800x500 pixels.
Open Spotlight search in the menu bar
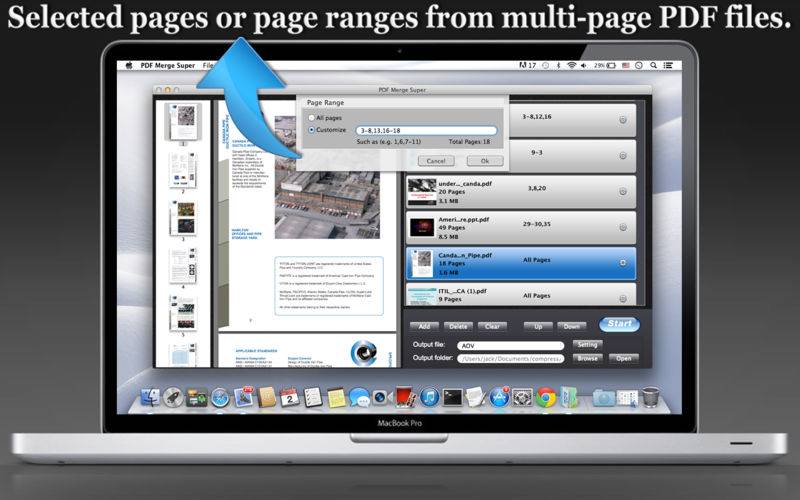coord(653,65)
